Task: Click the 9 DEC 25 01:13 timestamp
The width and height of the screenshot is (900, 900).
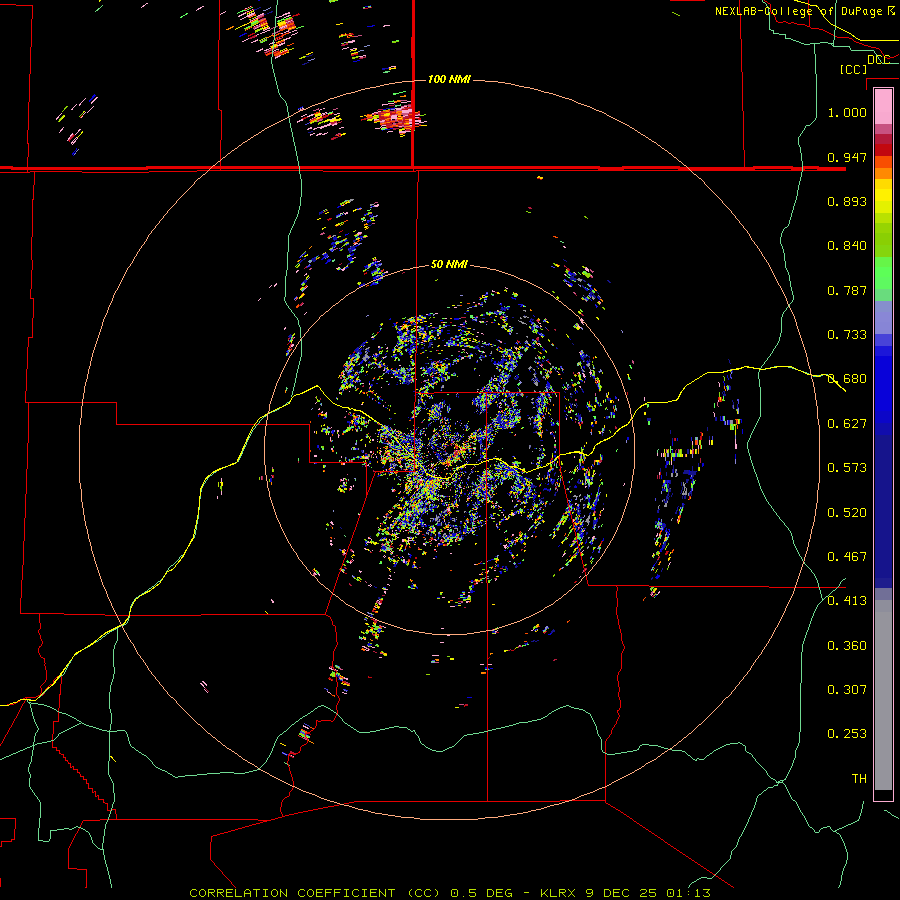Action: [x=647, y=893]
